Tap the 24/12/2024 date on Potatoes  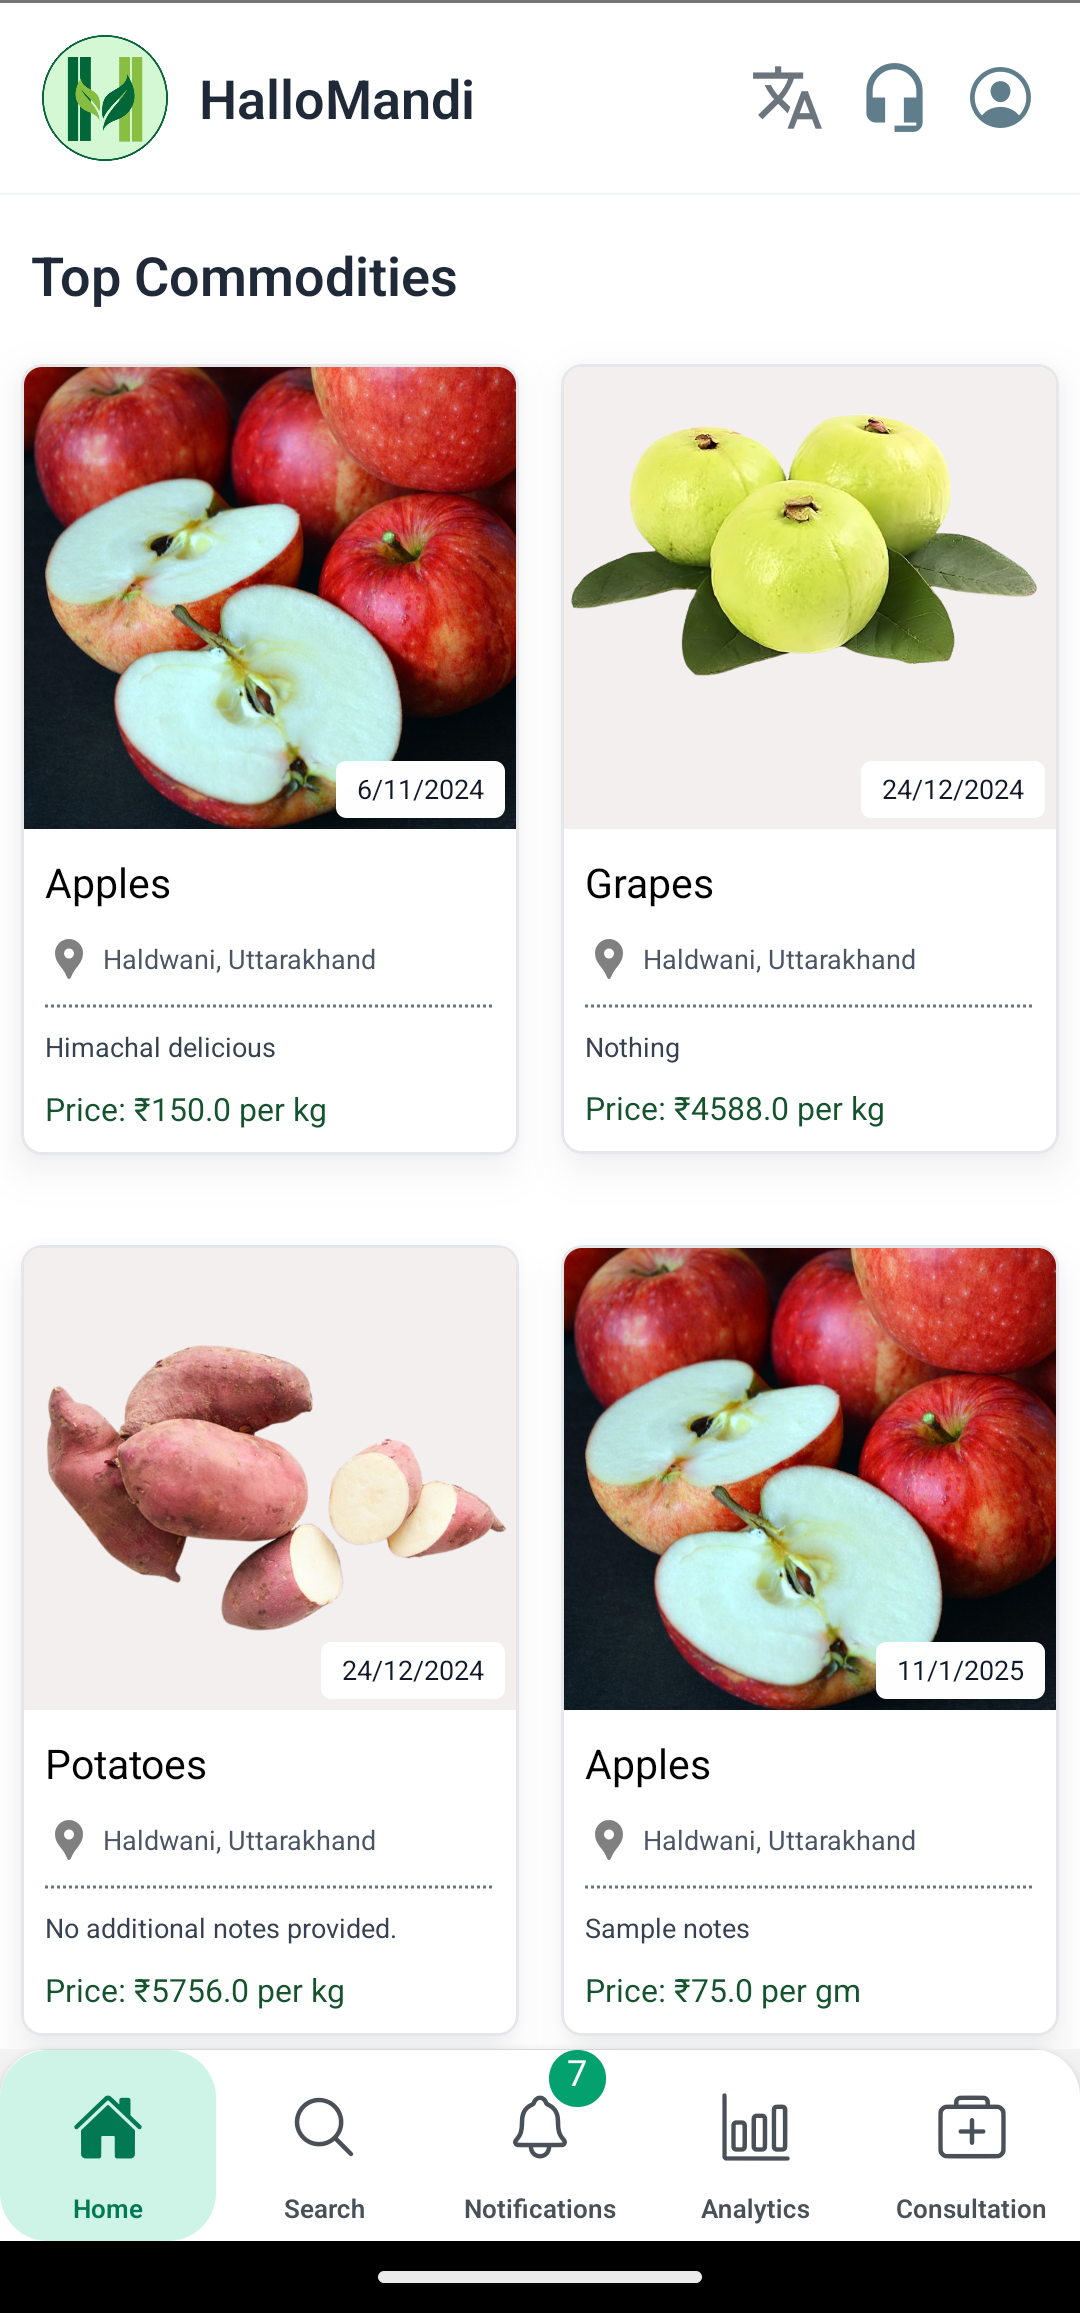point(413,1670)
